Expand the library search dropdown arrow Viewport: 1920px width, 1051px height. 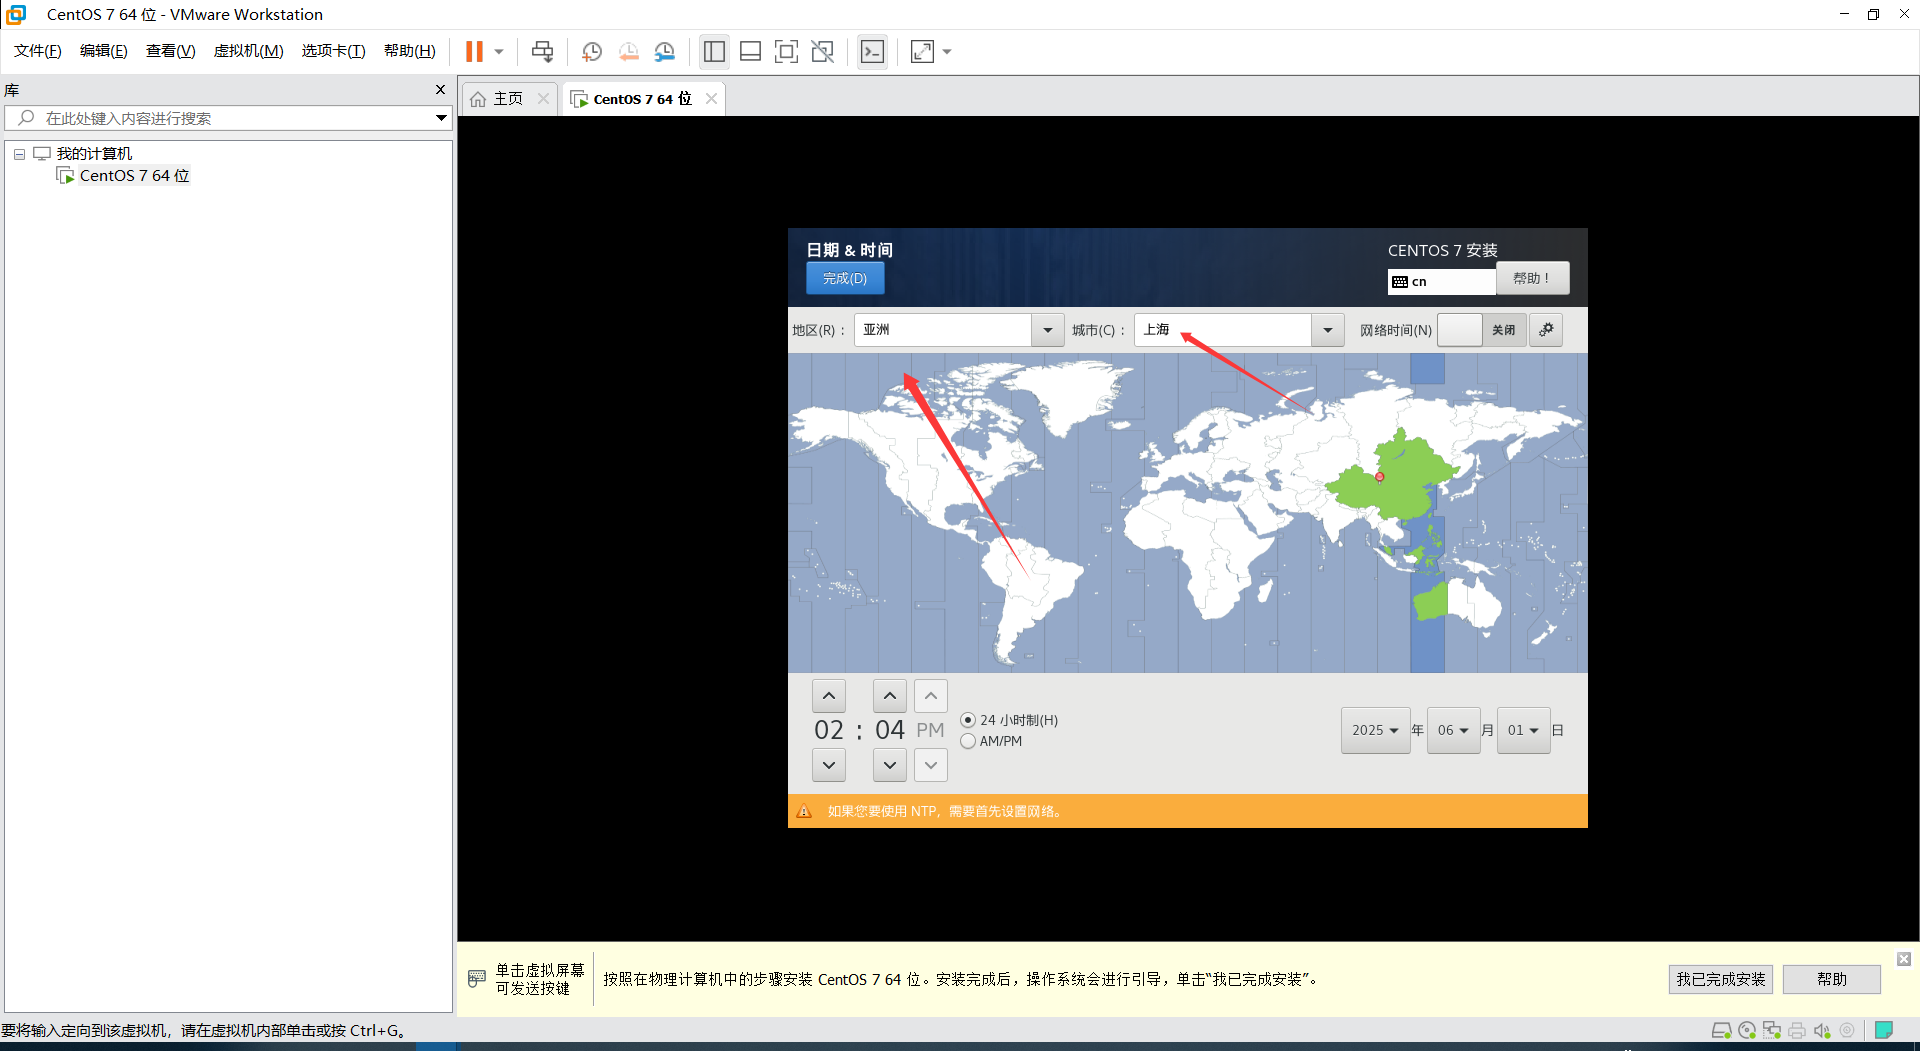tap(441, 118)
